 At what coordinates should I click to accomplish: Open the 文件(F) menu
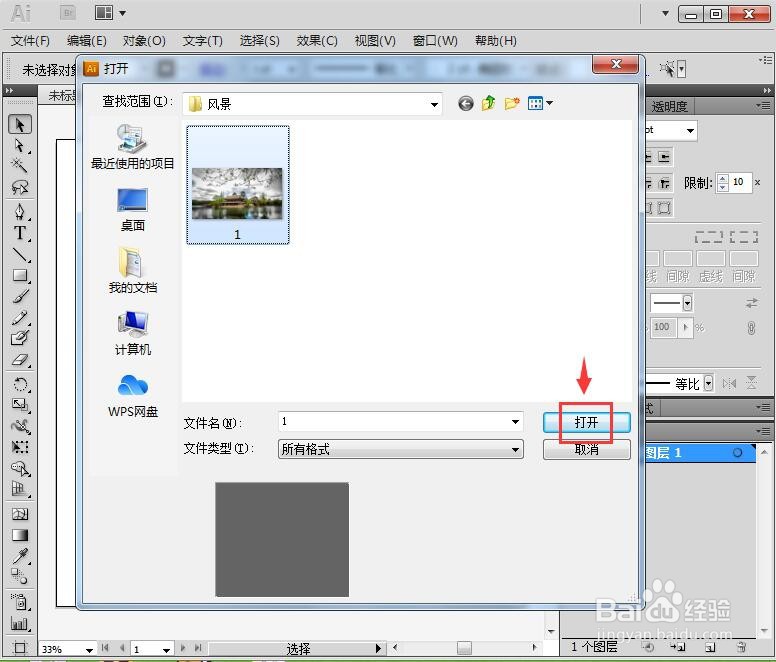click(30, 41)
